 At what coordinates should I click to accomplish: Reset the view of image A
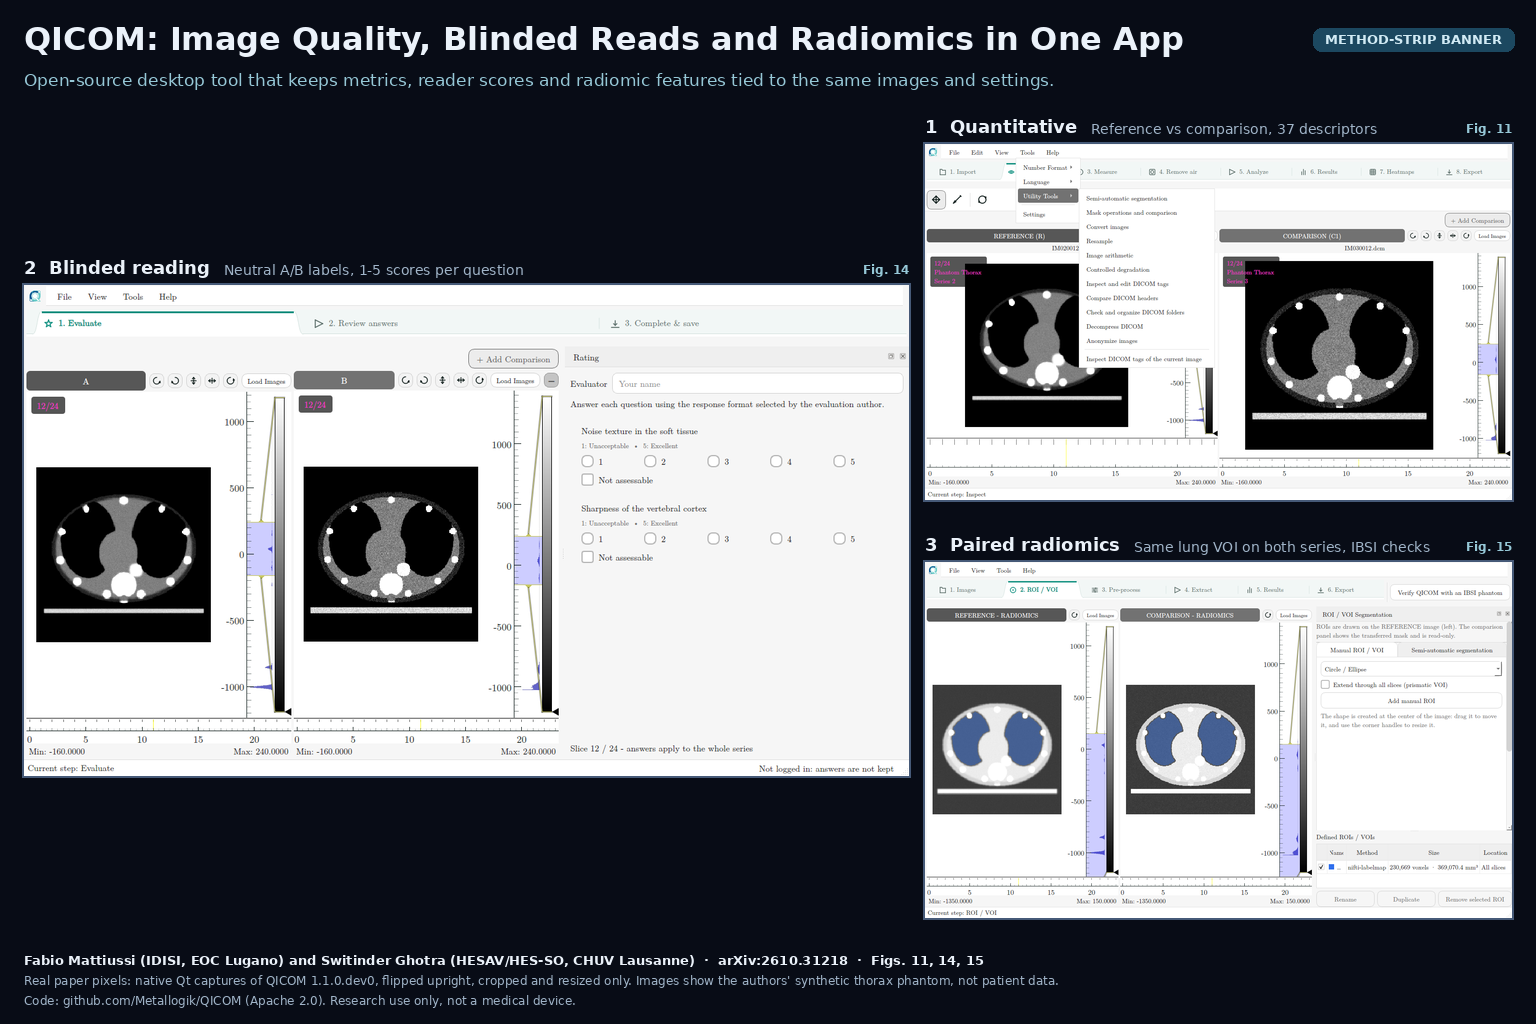231,381
